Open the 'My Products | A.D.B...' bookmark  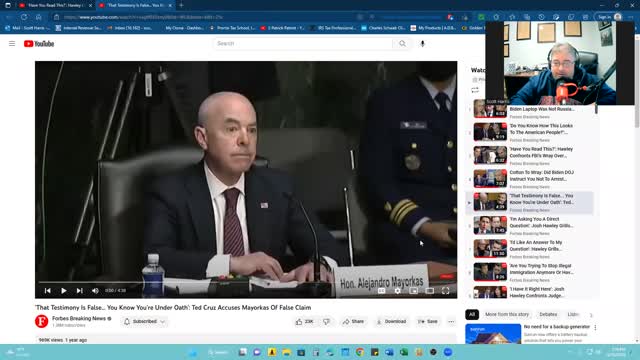click(x=433, y=28)
